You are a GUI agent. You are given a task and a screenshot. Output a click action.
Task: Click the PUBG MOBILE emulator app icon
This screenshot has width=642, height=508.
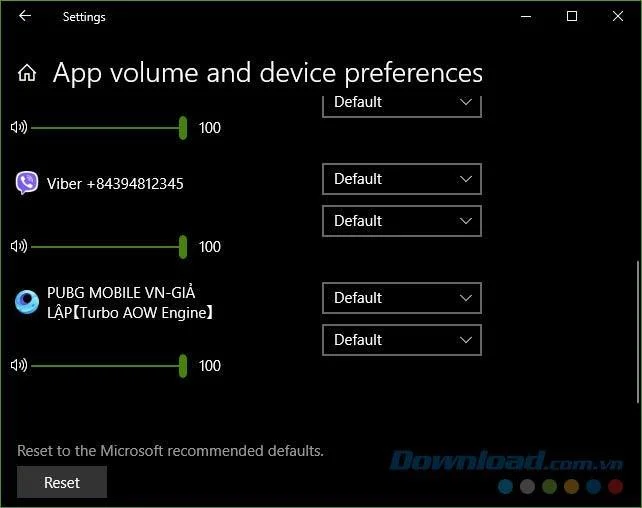click(x=27, y=302)
